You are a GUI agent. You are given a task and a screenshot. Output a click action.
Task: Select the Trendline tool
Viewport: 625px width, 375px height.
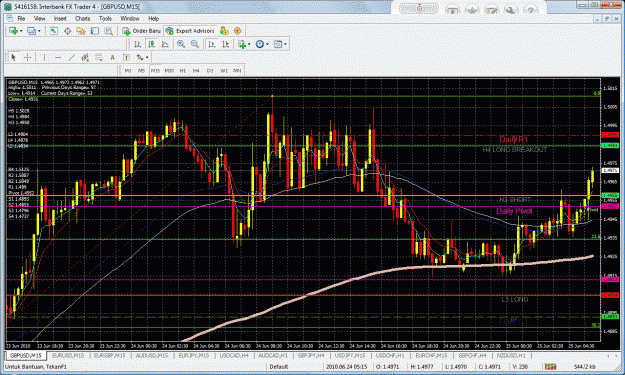tap(71, 57)
